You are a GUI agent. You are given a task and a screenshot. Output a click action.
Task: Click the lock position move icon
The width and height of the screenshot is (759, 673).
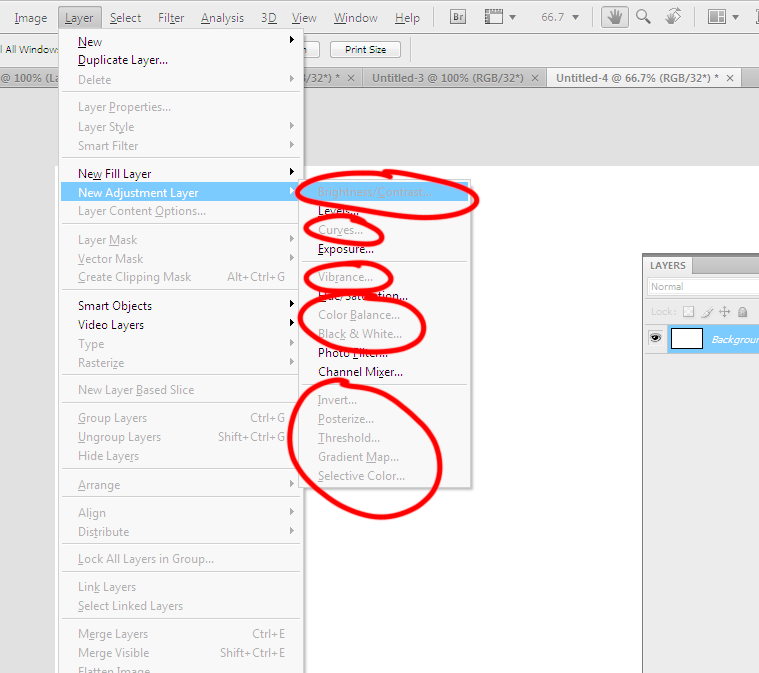click(x=725, y=312)
